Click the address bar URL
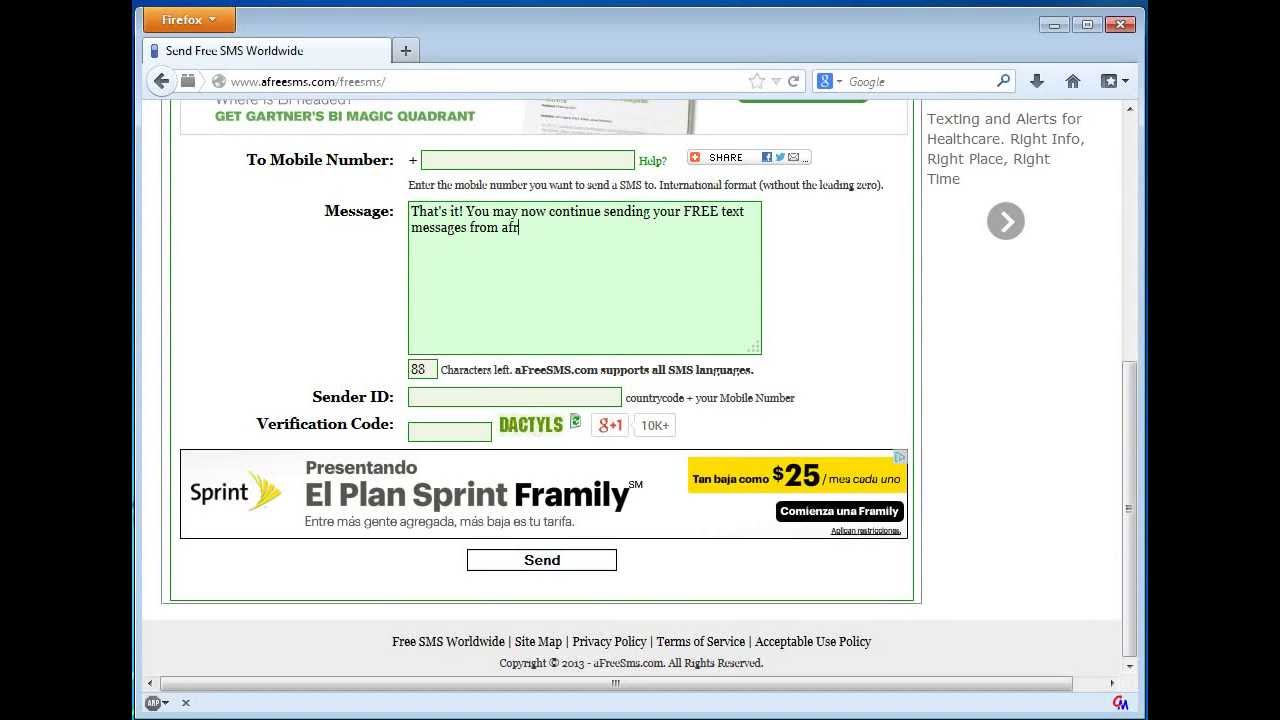The width and height of the screenshot is (1280, 720). tap(308, 82)
